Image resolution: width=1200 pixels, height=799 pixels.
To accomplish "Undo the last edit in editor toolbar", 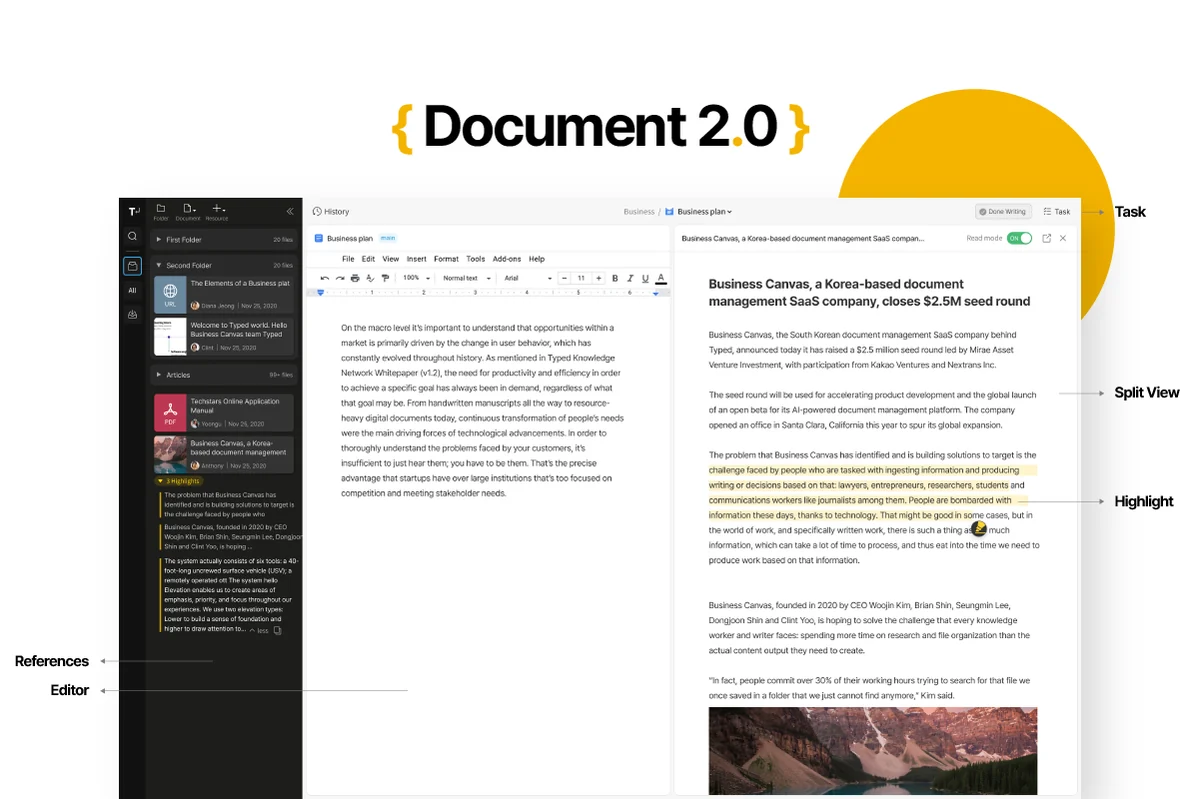I will click(x=324, y=278).
